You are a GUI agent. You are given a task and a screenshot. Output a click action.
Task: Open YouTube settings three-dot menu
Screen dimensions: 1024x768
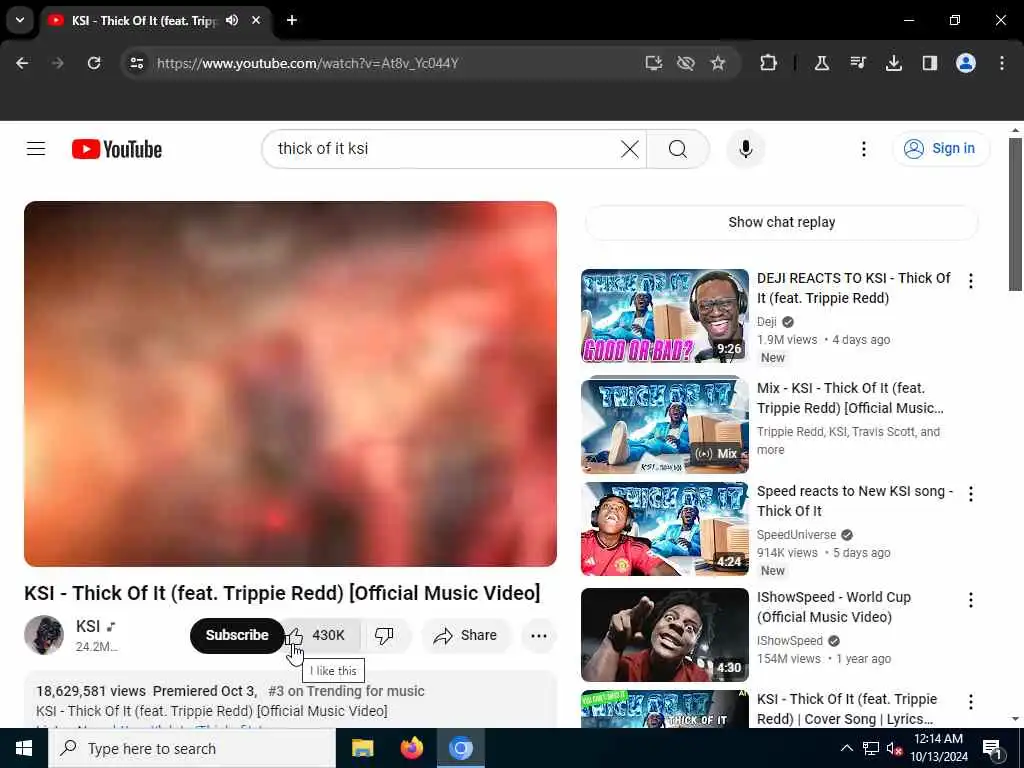click(x=863, y=149)
